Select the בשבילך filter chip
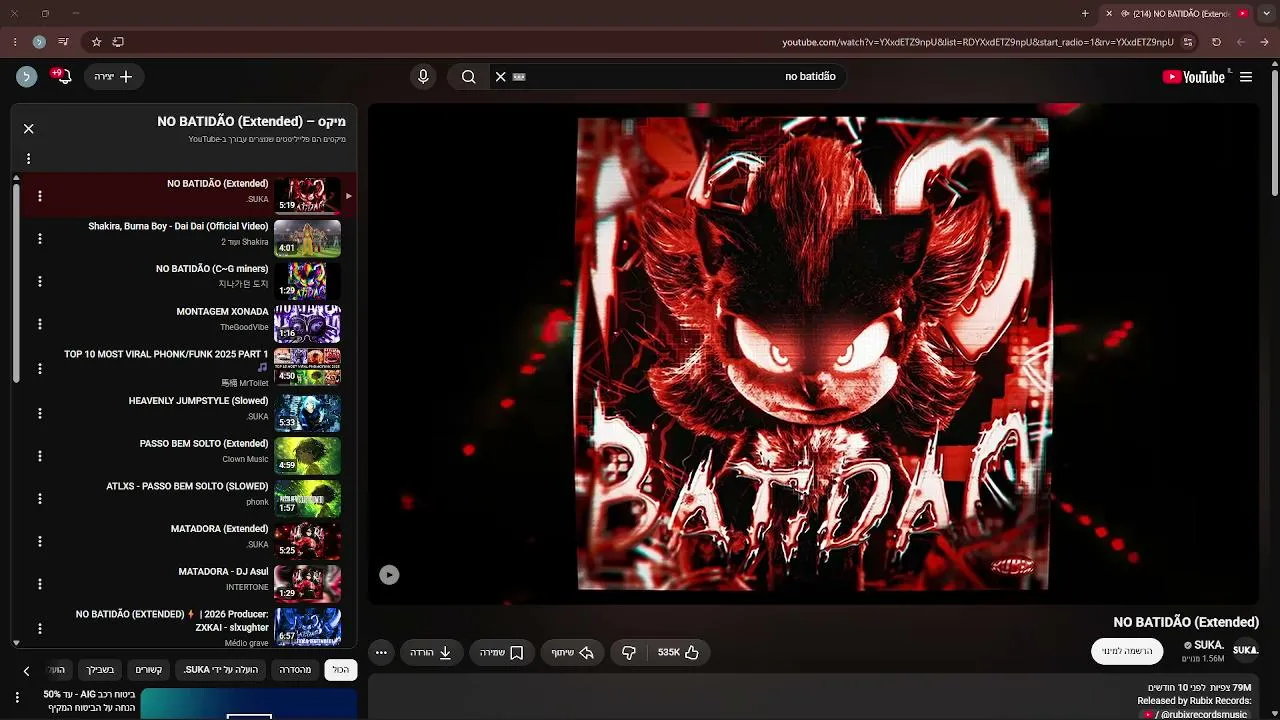The height and width of the screenshot is (720, 1280). tap(100, 670)
